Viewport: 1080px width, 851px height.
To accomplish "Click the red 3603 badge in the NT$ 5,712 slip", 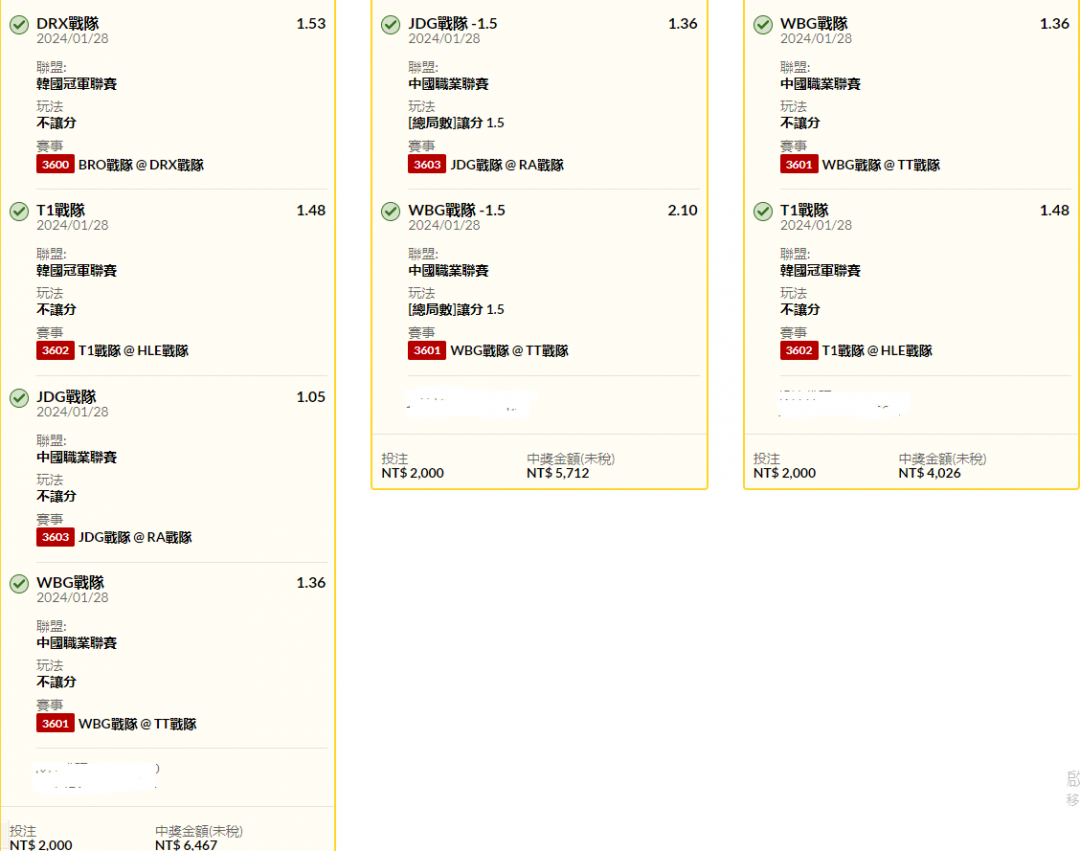I will (427, 165).
